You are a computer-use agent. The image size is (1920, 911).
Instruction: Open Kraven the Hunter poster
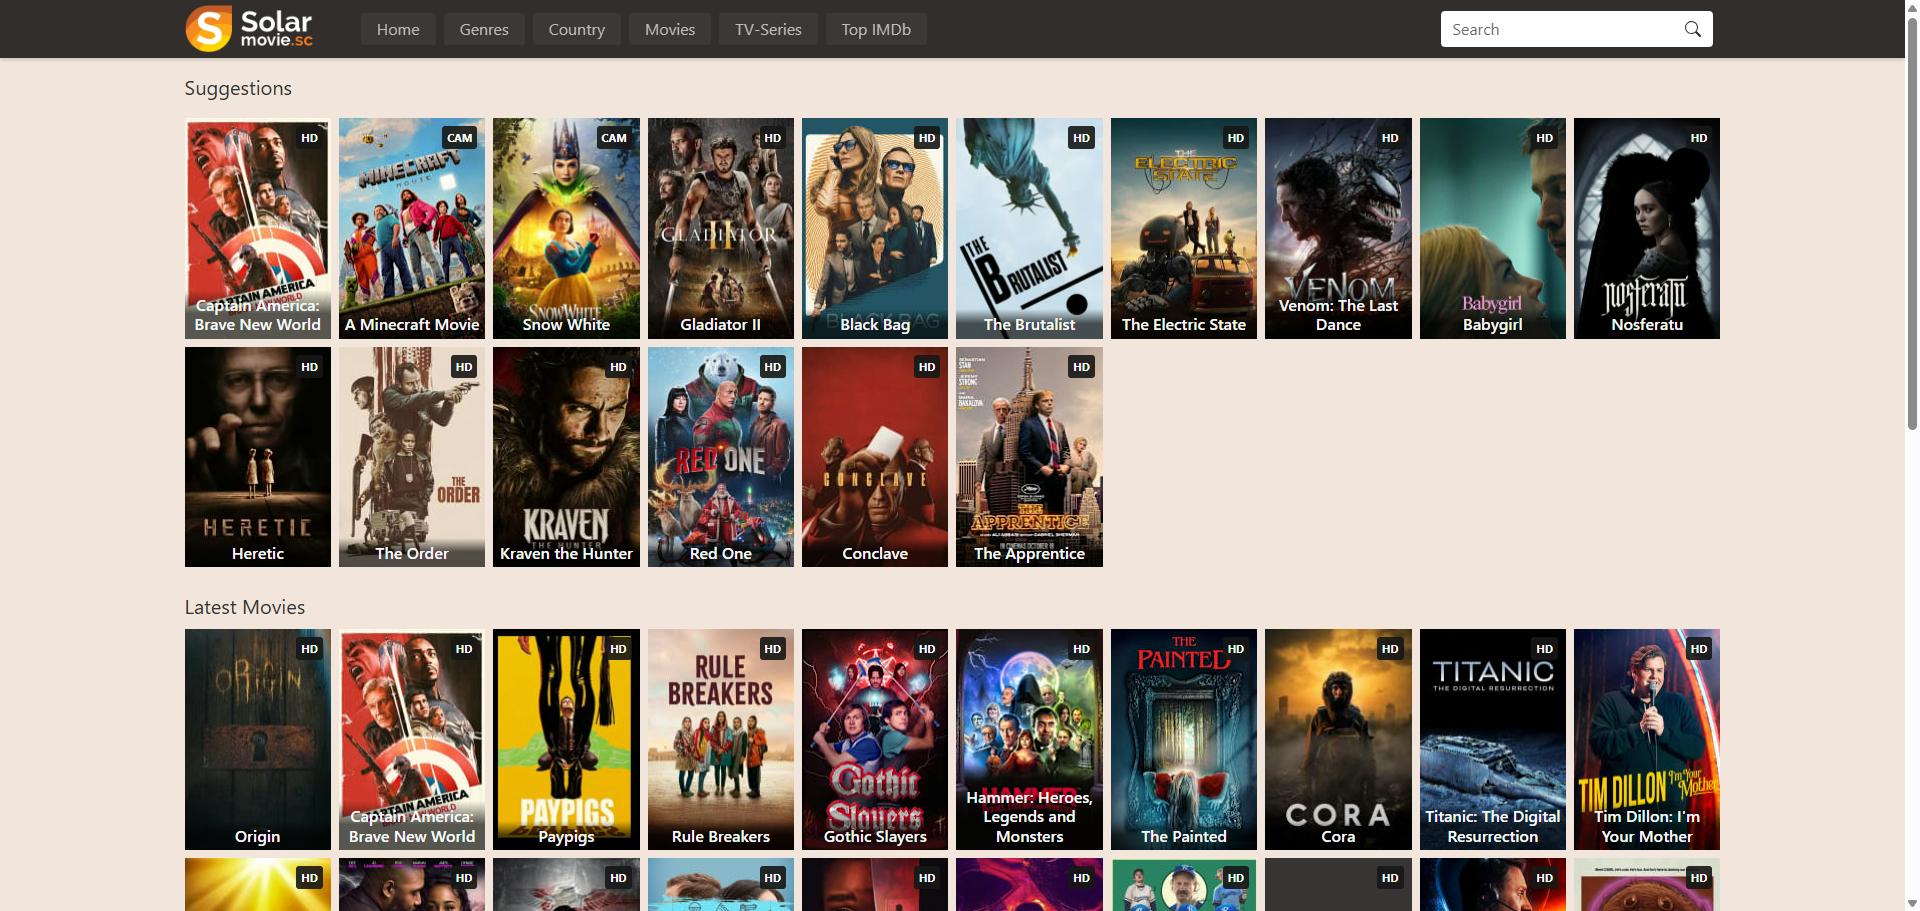(x=566, y=457)
